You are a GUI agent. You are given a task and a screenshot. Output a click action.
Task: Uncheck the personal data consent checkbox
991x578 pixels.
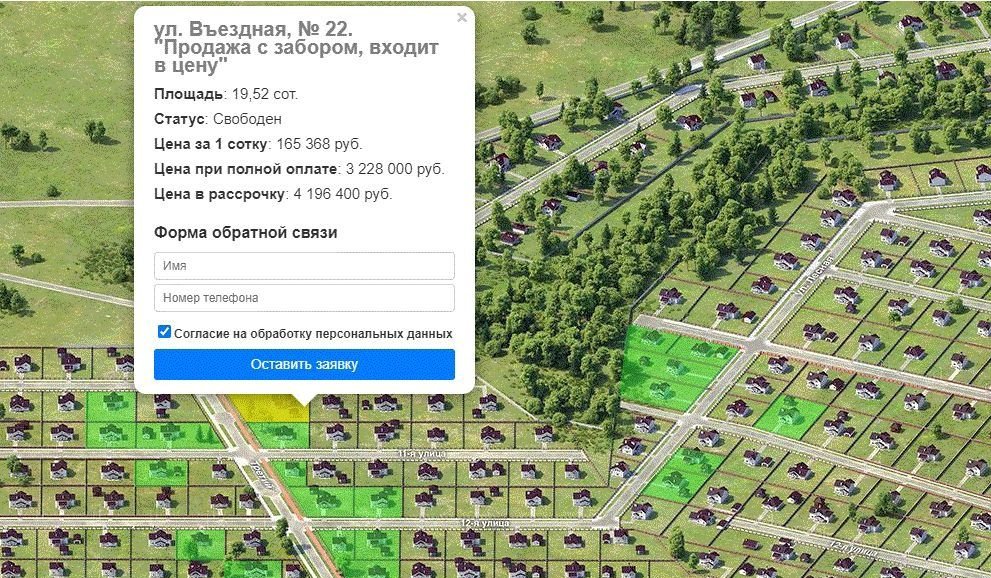click(x=164, y=332)
